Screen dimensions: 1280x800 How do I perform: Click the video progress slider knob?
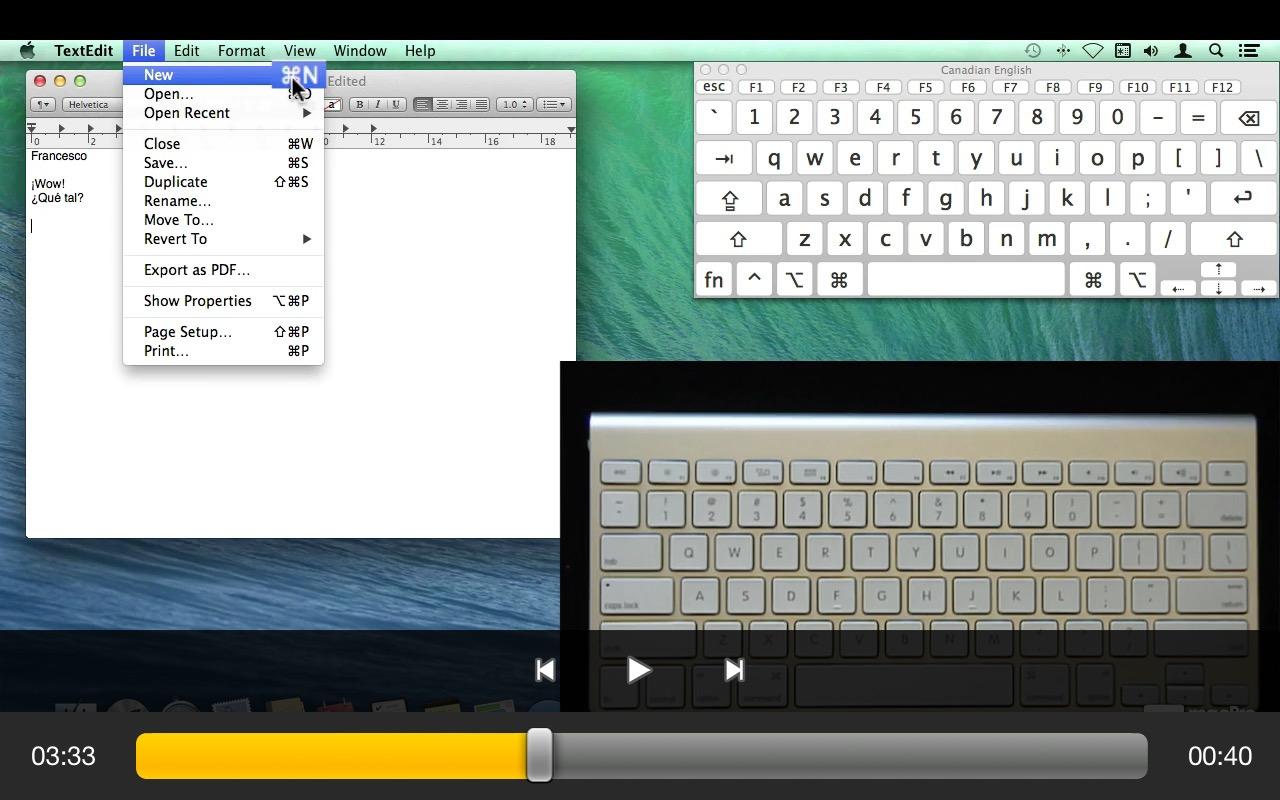539,755
